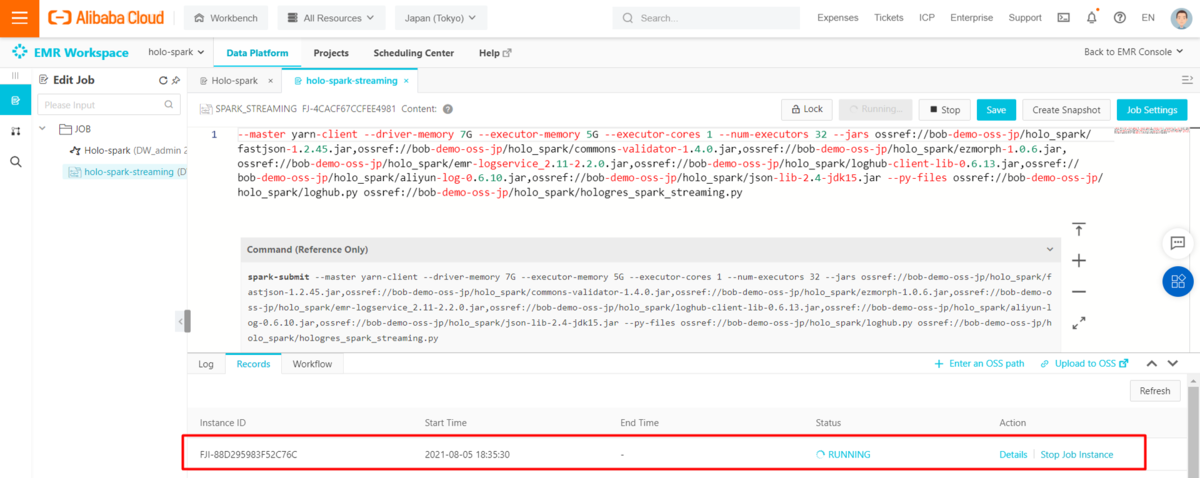Collapse the JOB folder
The image size is (1200, 478).
click(44, 129)
